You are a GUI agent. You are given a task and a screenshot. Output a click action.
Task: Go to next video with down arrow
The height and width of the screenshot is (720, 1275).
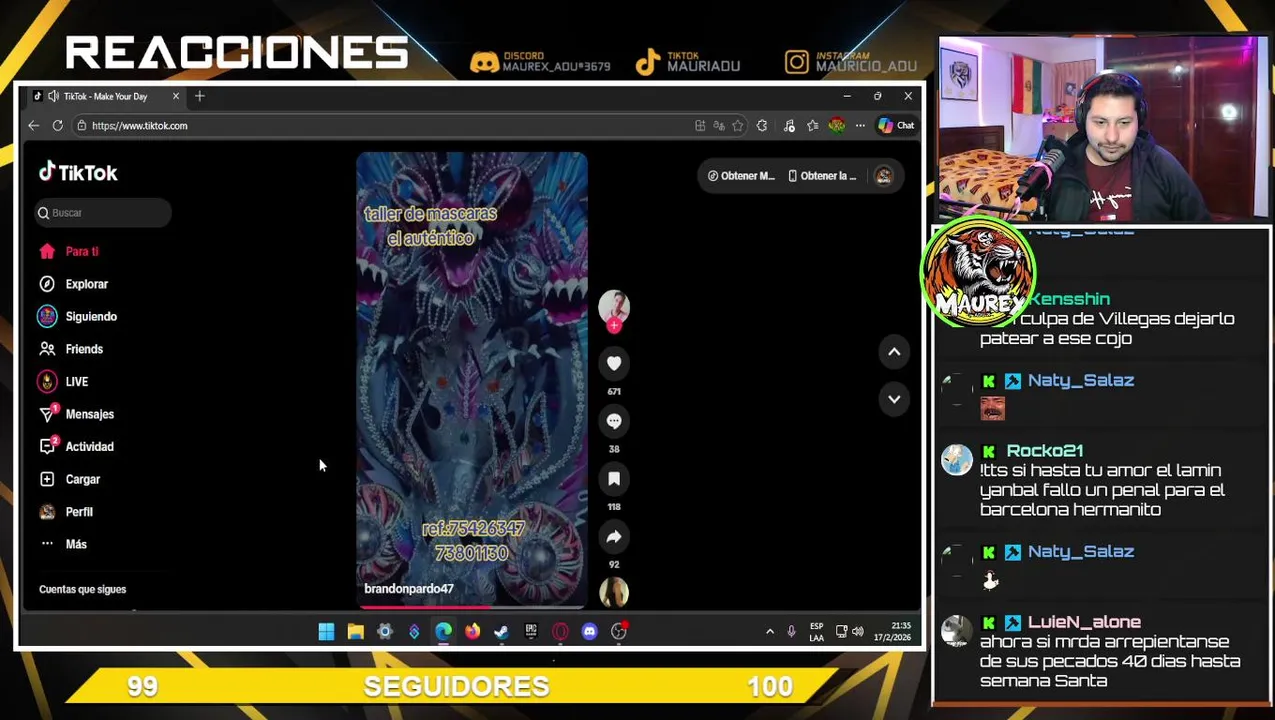[894, 399]
